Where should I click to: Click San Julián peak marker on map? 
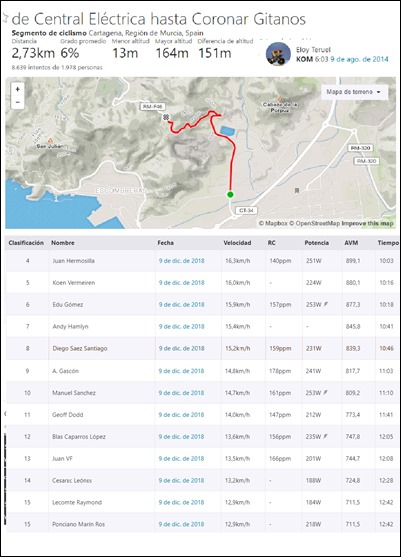[50, 140]
